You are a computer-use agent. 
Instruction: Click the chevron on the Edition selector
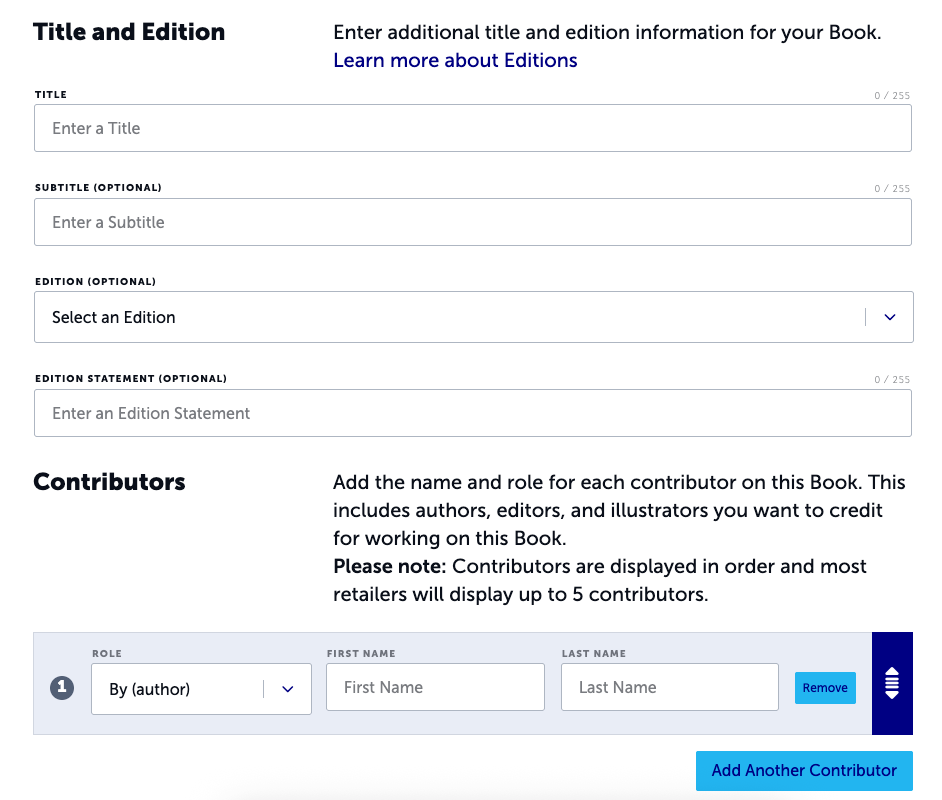click(x=889, y=316)
